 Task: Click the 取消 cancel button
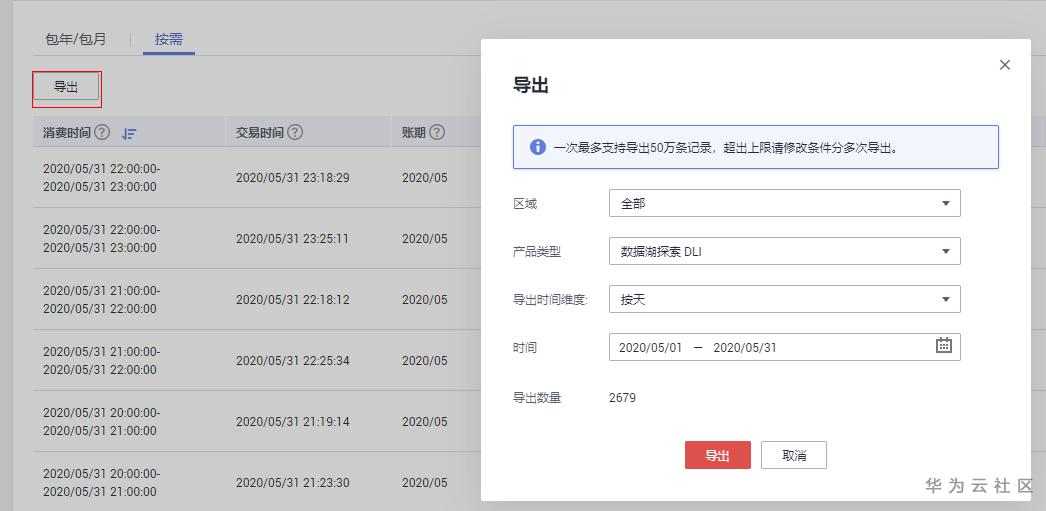793,455
